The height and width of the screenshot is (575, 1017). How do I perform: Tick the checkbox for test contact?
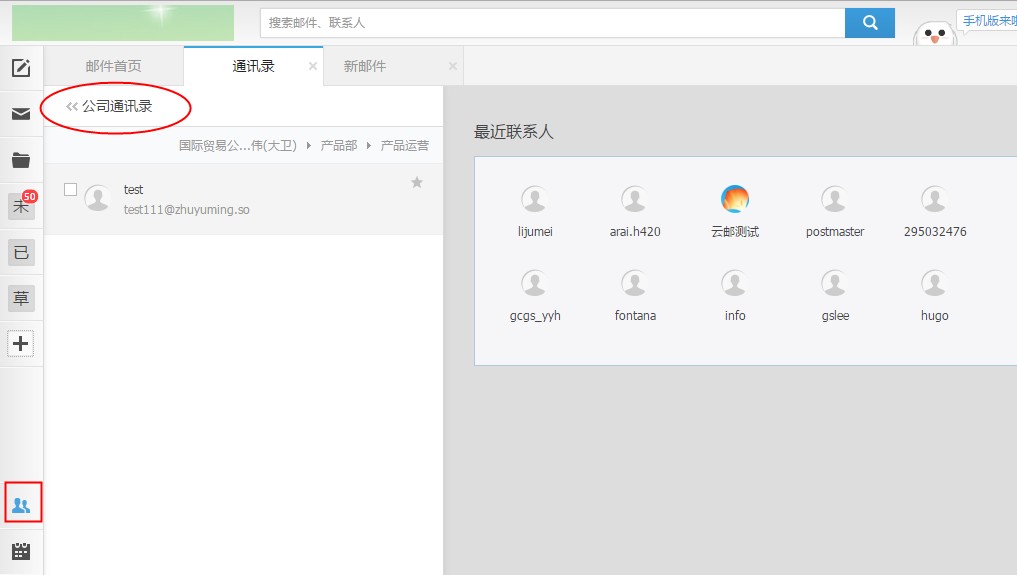70,189
